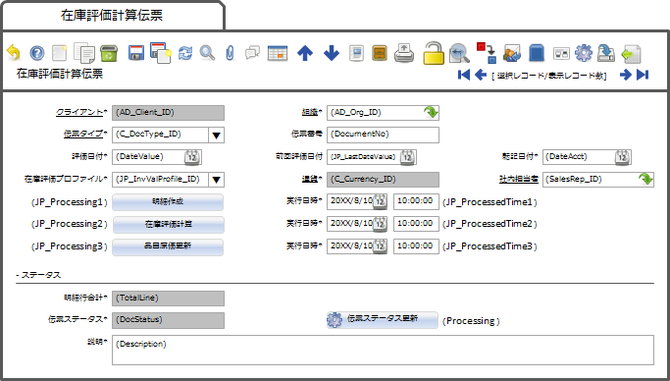Expand the C_DocType_ID dropdown arrow

[x=216, y=135]
